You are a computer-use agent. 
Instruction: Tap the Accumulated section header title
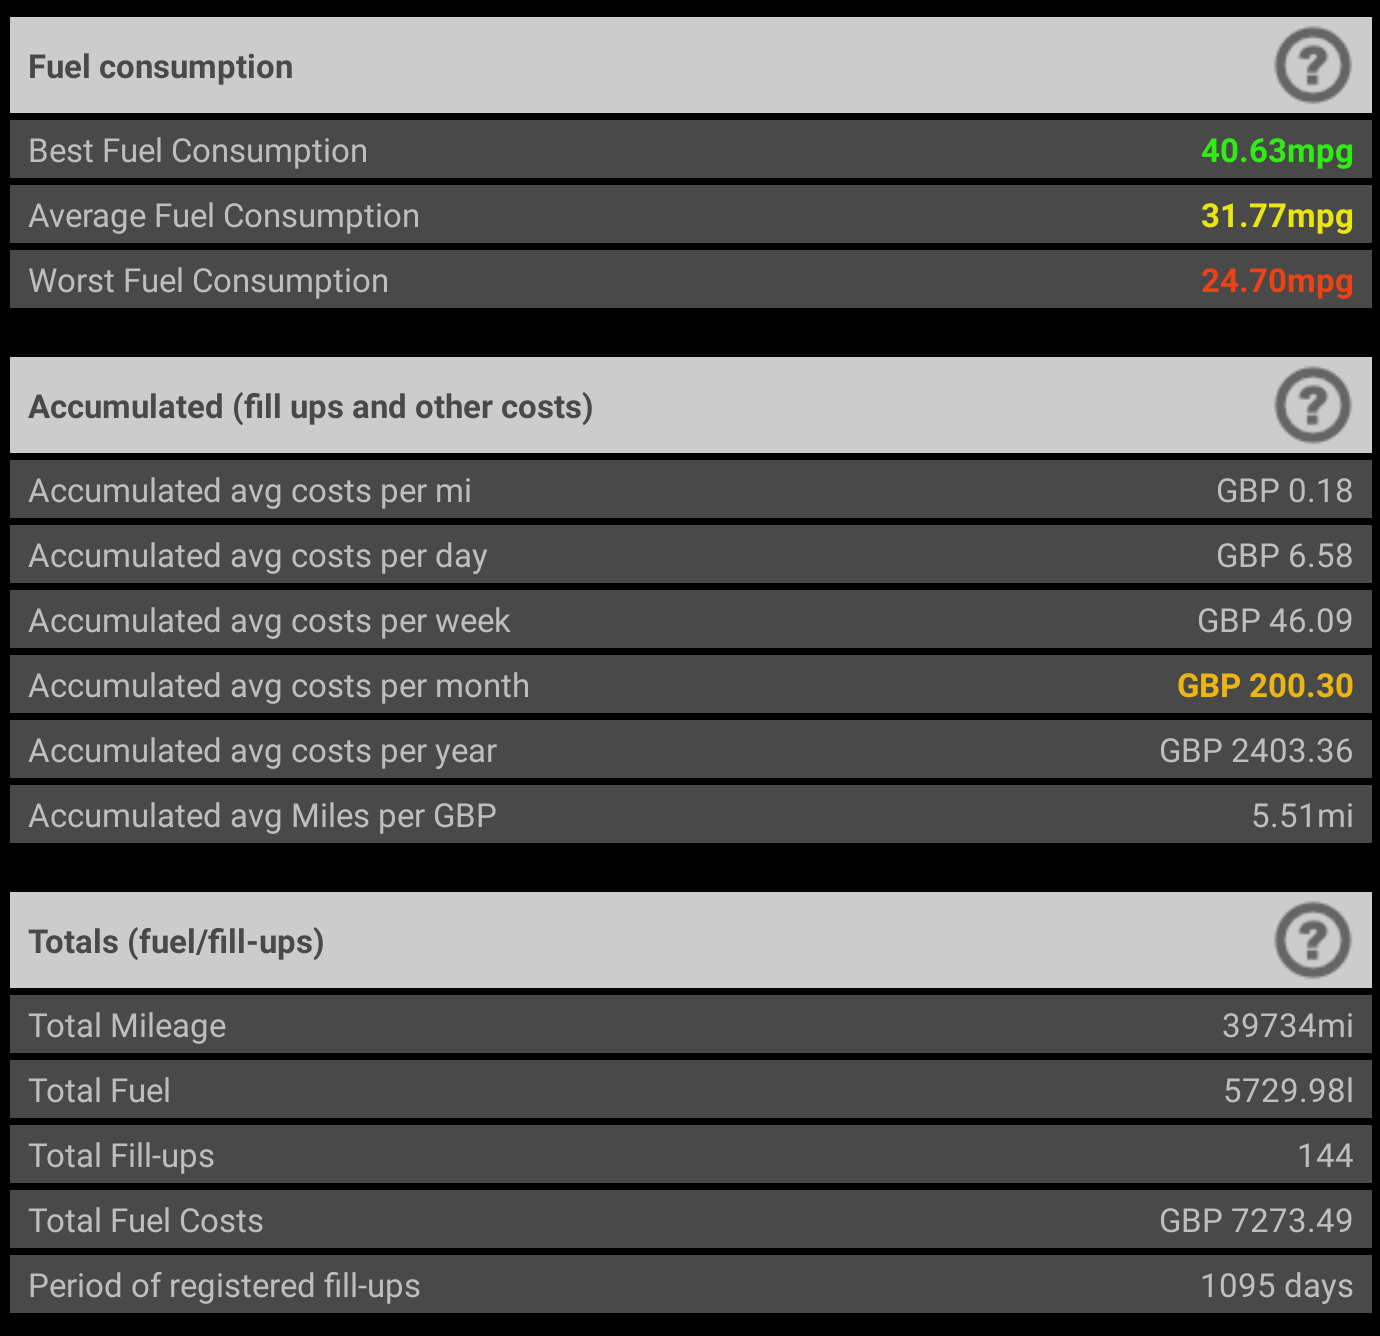tap(310, 407)
